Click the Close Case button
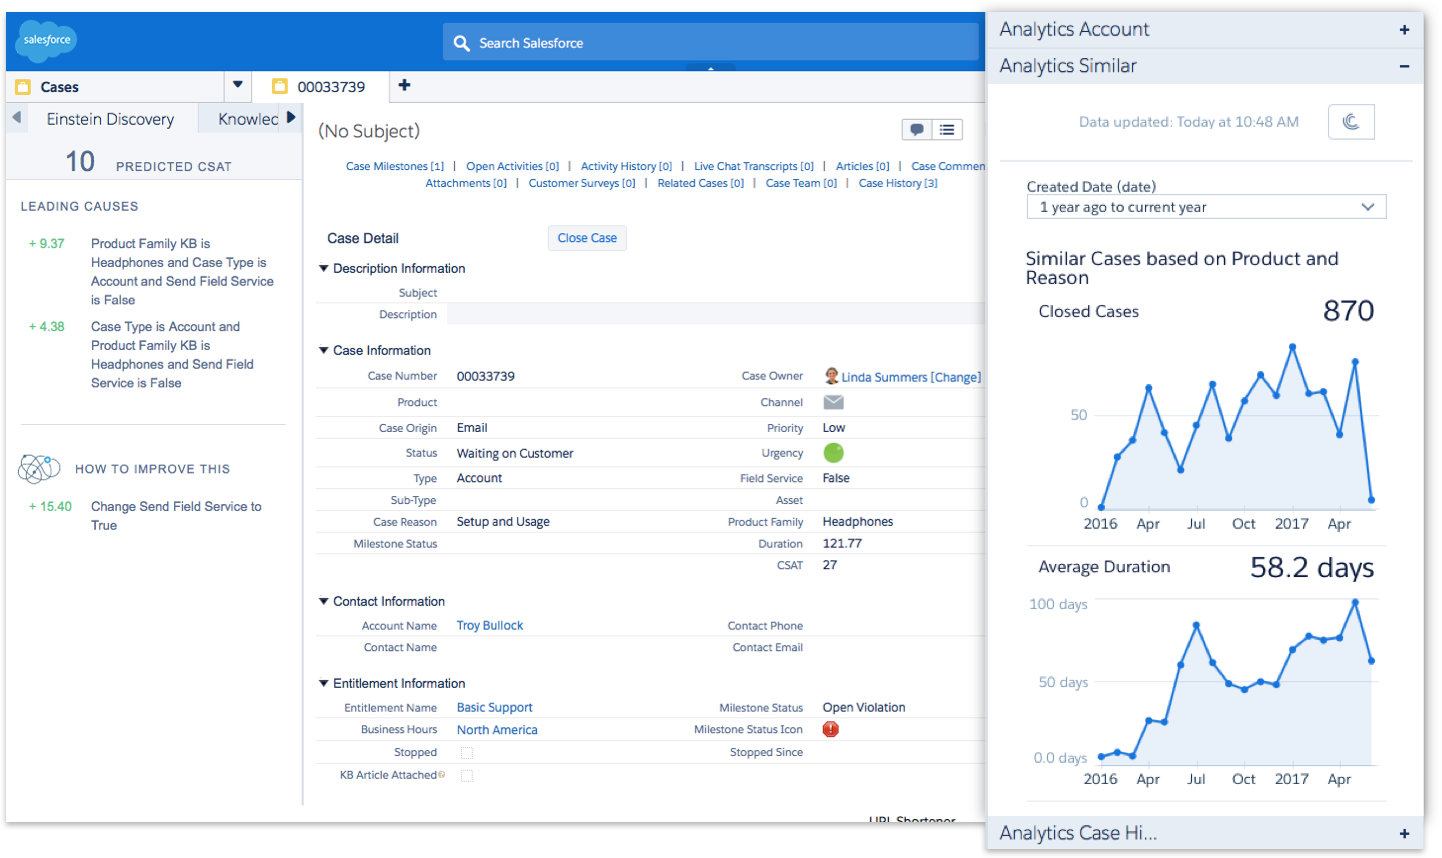 pyautogui.click(x=587, y=238)
